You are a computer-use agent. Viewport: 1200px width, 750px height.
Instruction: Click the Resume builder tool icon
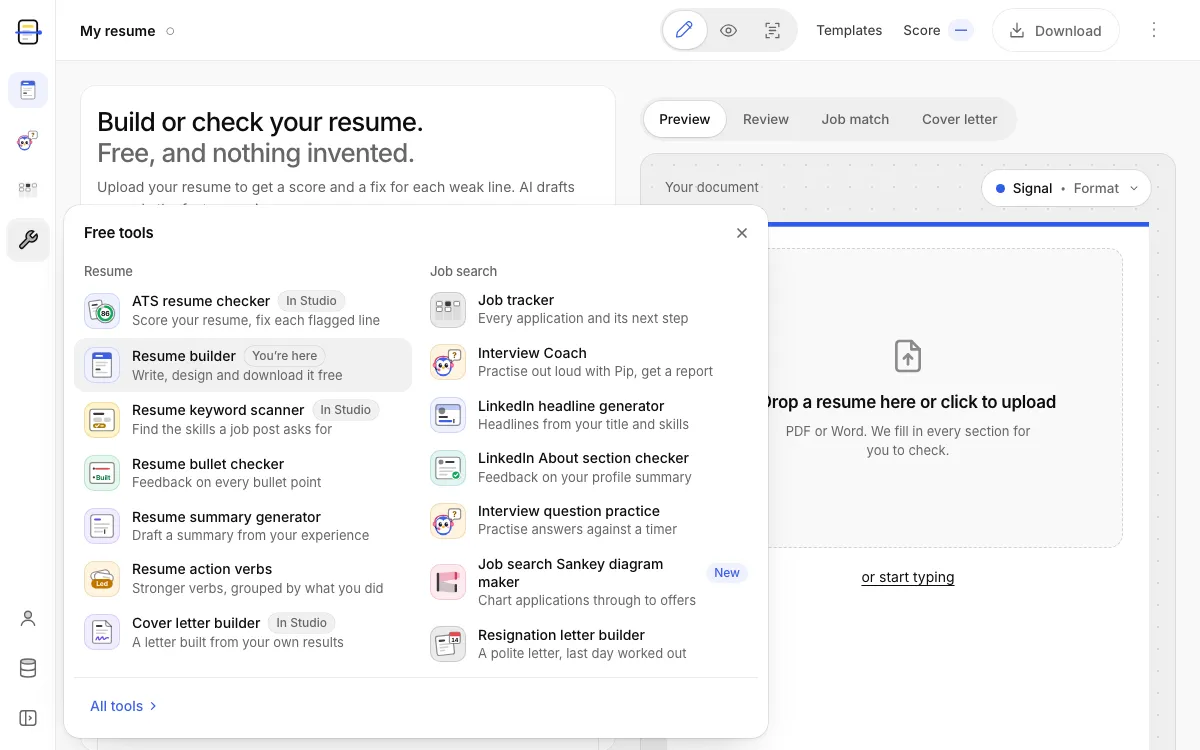click(102, 365)
